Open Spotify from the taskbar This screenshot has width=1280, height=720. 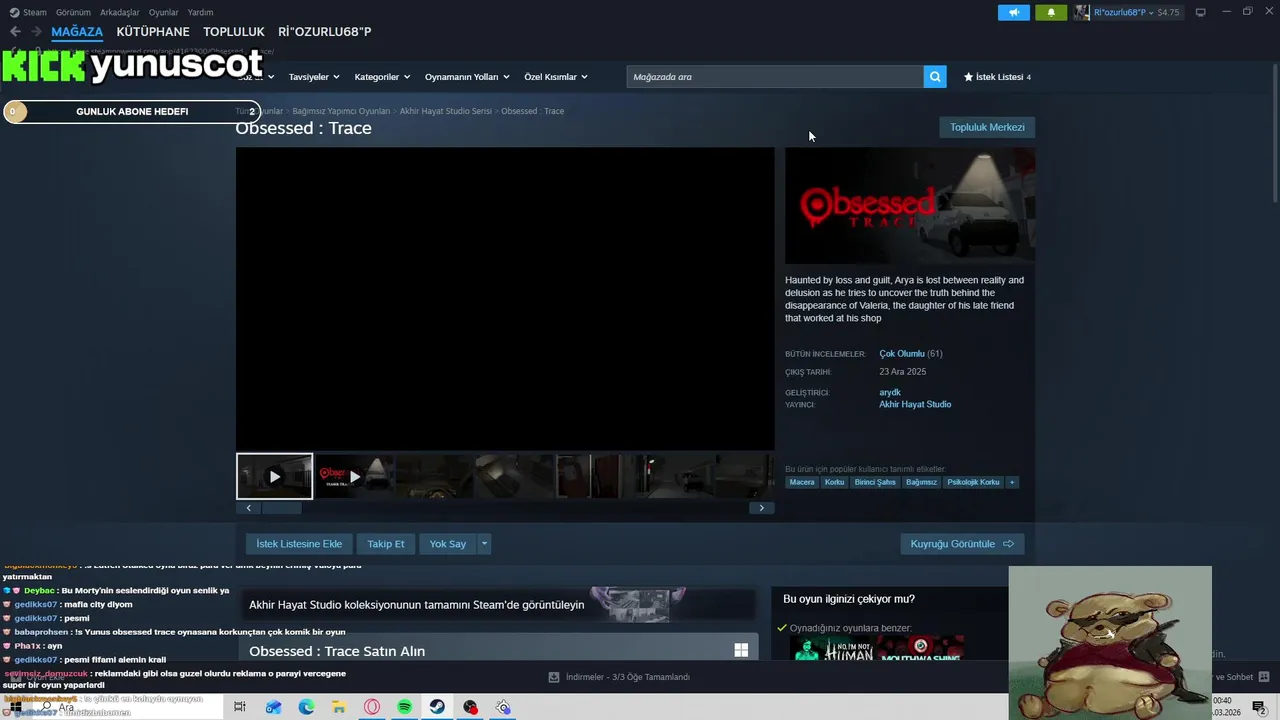click(x=404, y=707)
